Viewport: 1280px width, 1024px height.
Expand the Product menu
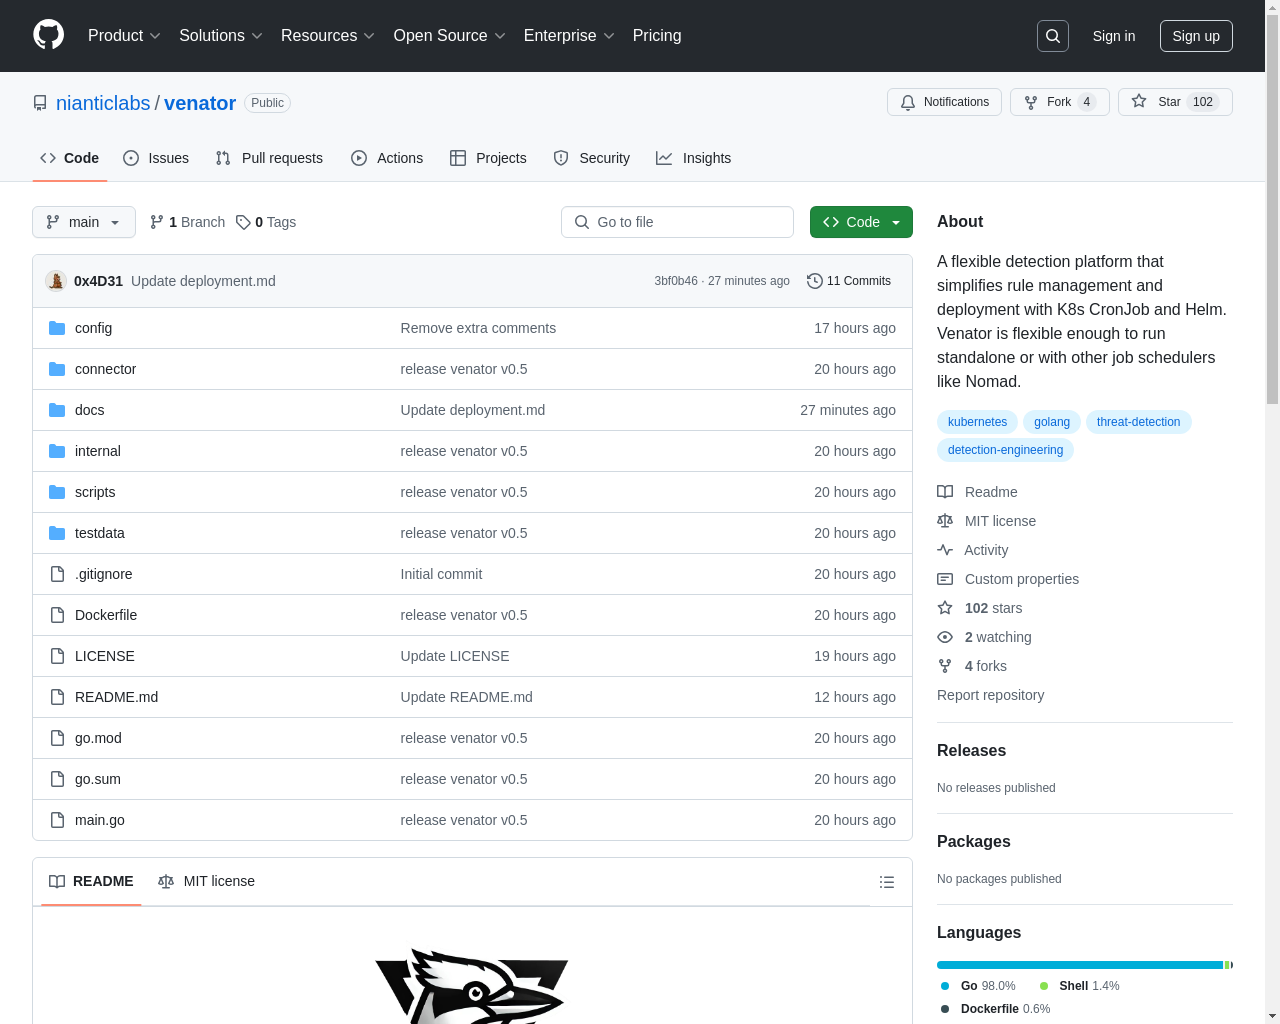click(x=124, y=36)
